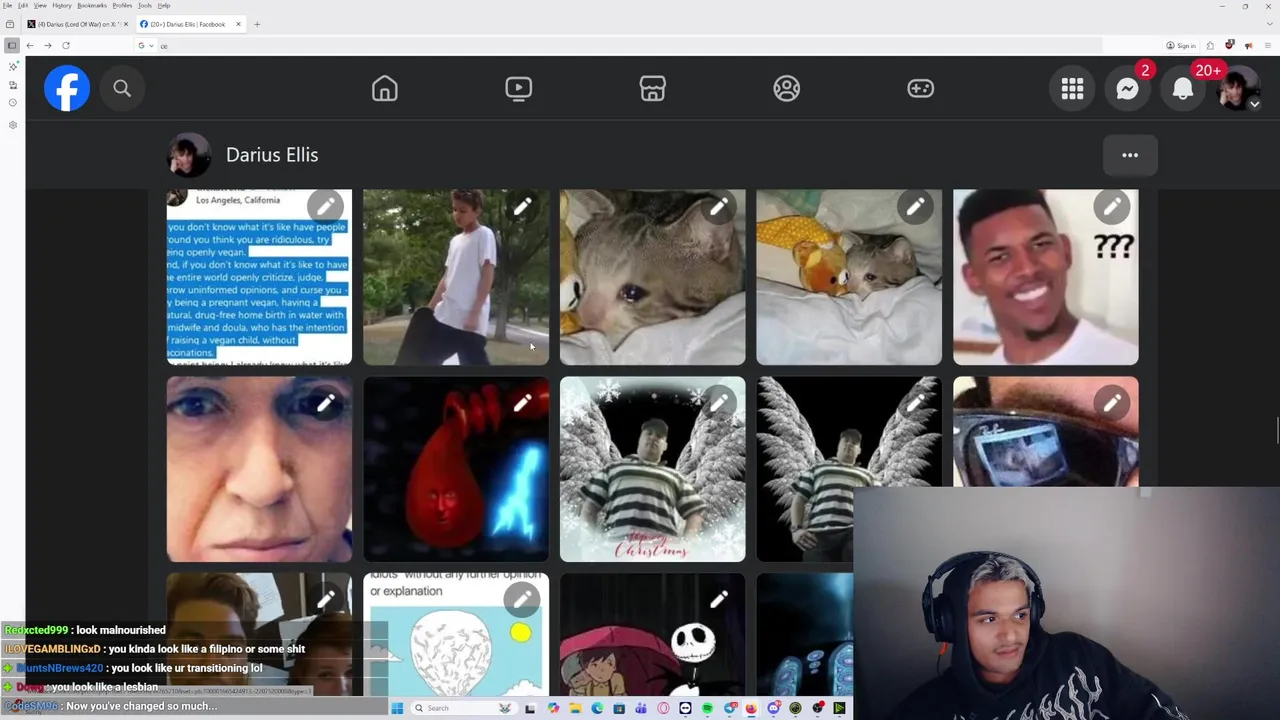Close the Darius Ellis Facebook tab
Viewport: 1280px width, 720px height.
tap(238, 24)
